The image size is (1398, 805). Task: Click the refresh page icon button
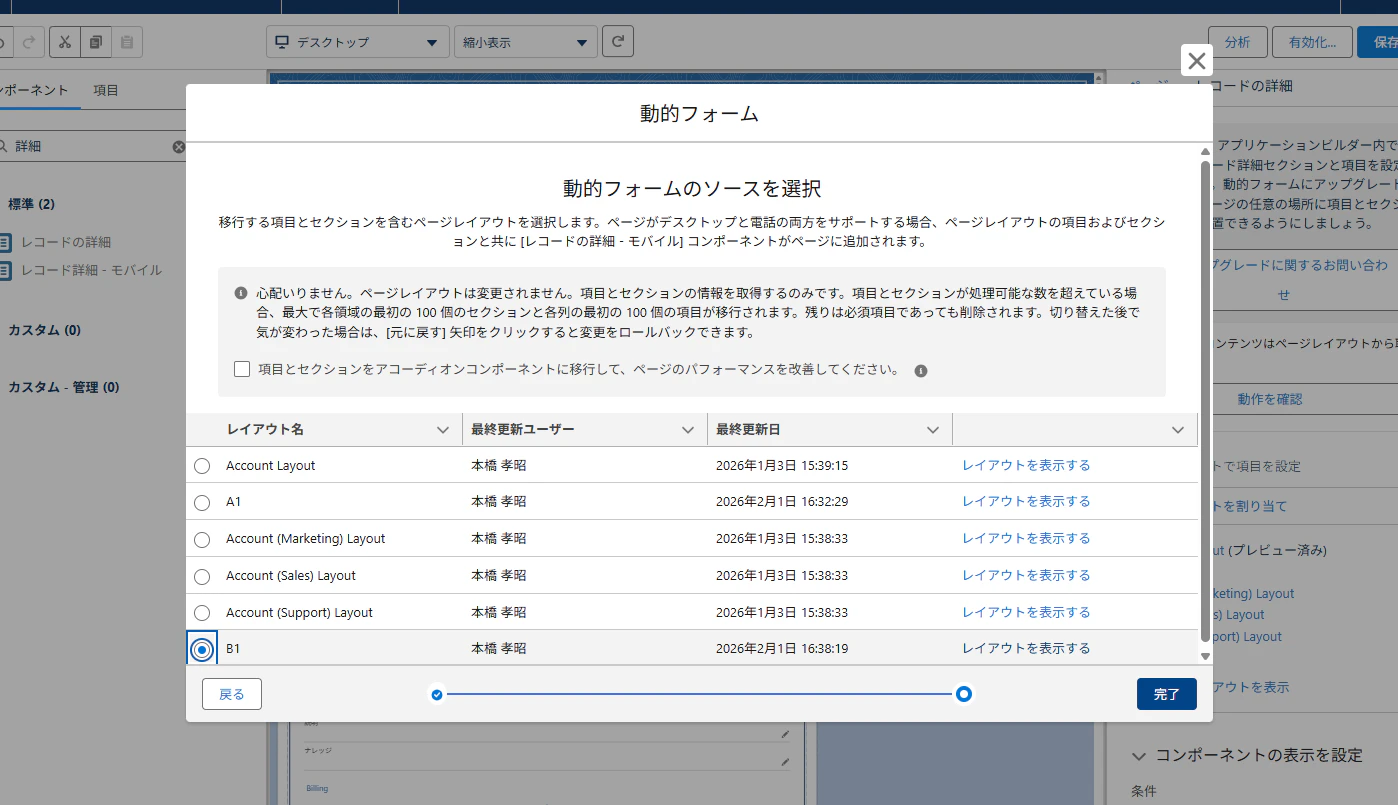[x=618, y=42]
